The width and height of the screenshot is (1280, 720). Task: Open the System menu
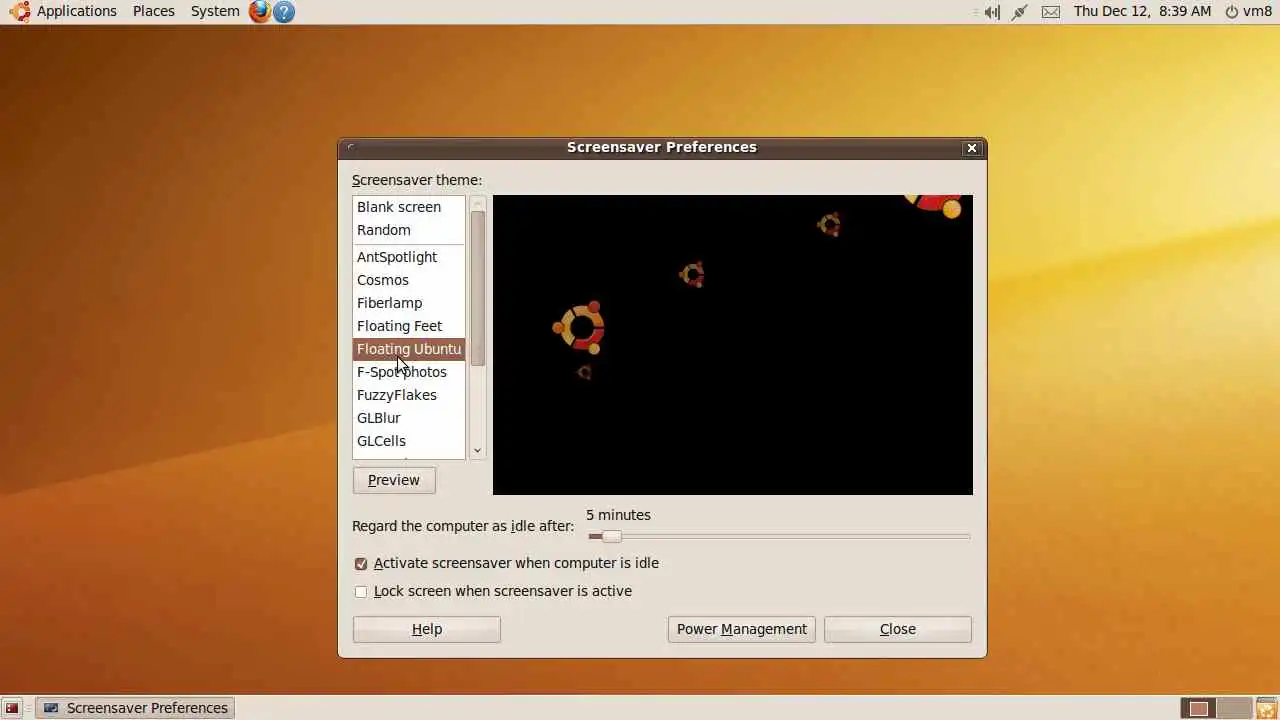215,11
